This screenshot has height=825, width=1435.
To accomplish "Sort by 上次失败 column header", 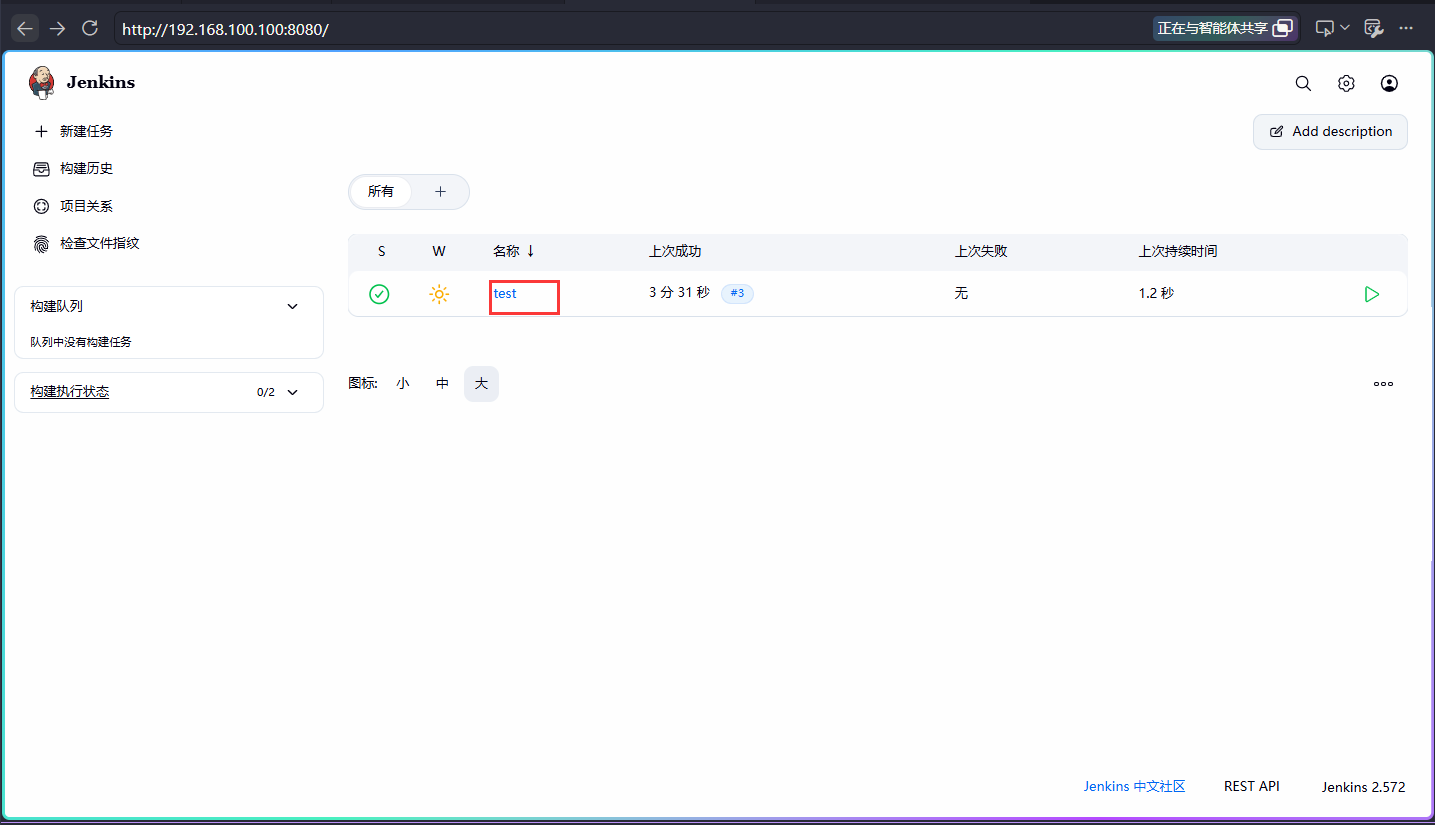I will tap(981, 251).
